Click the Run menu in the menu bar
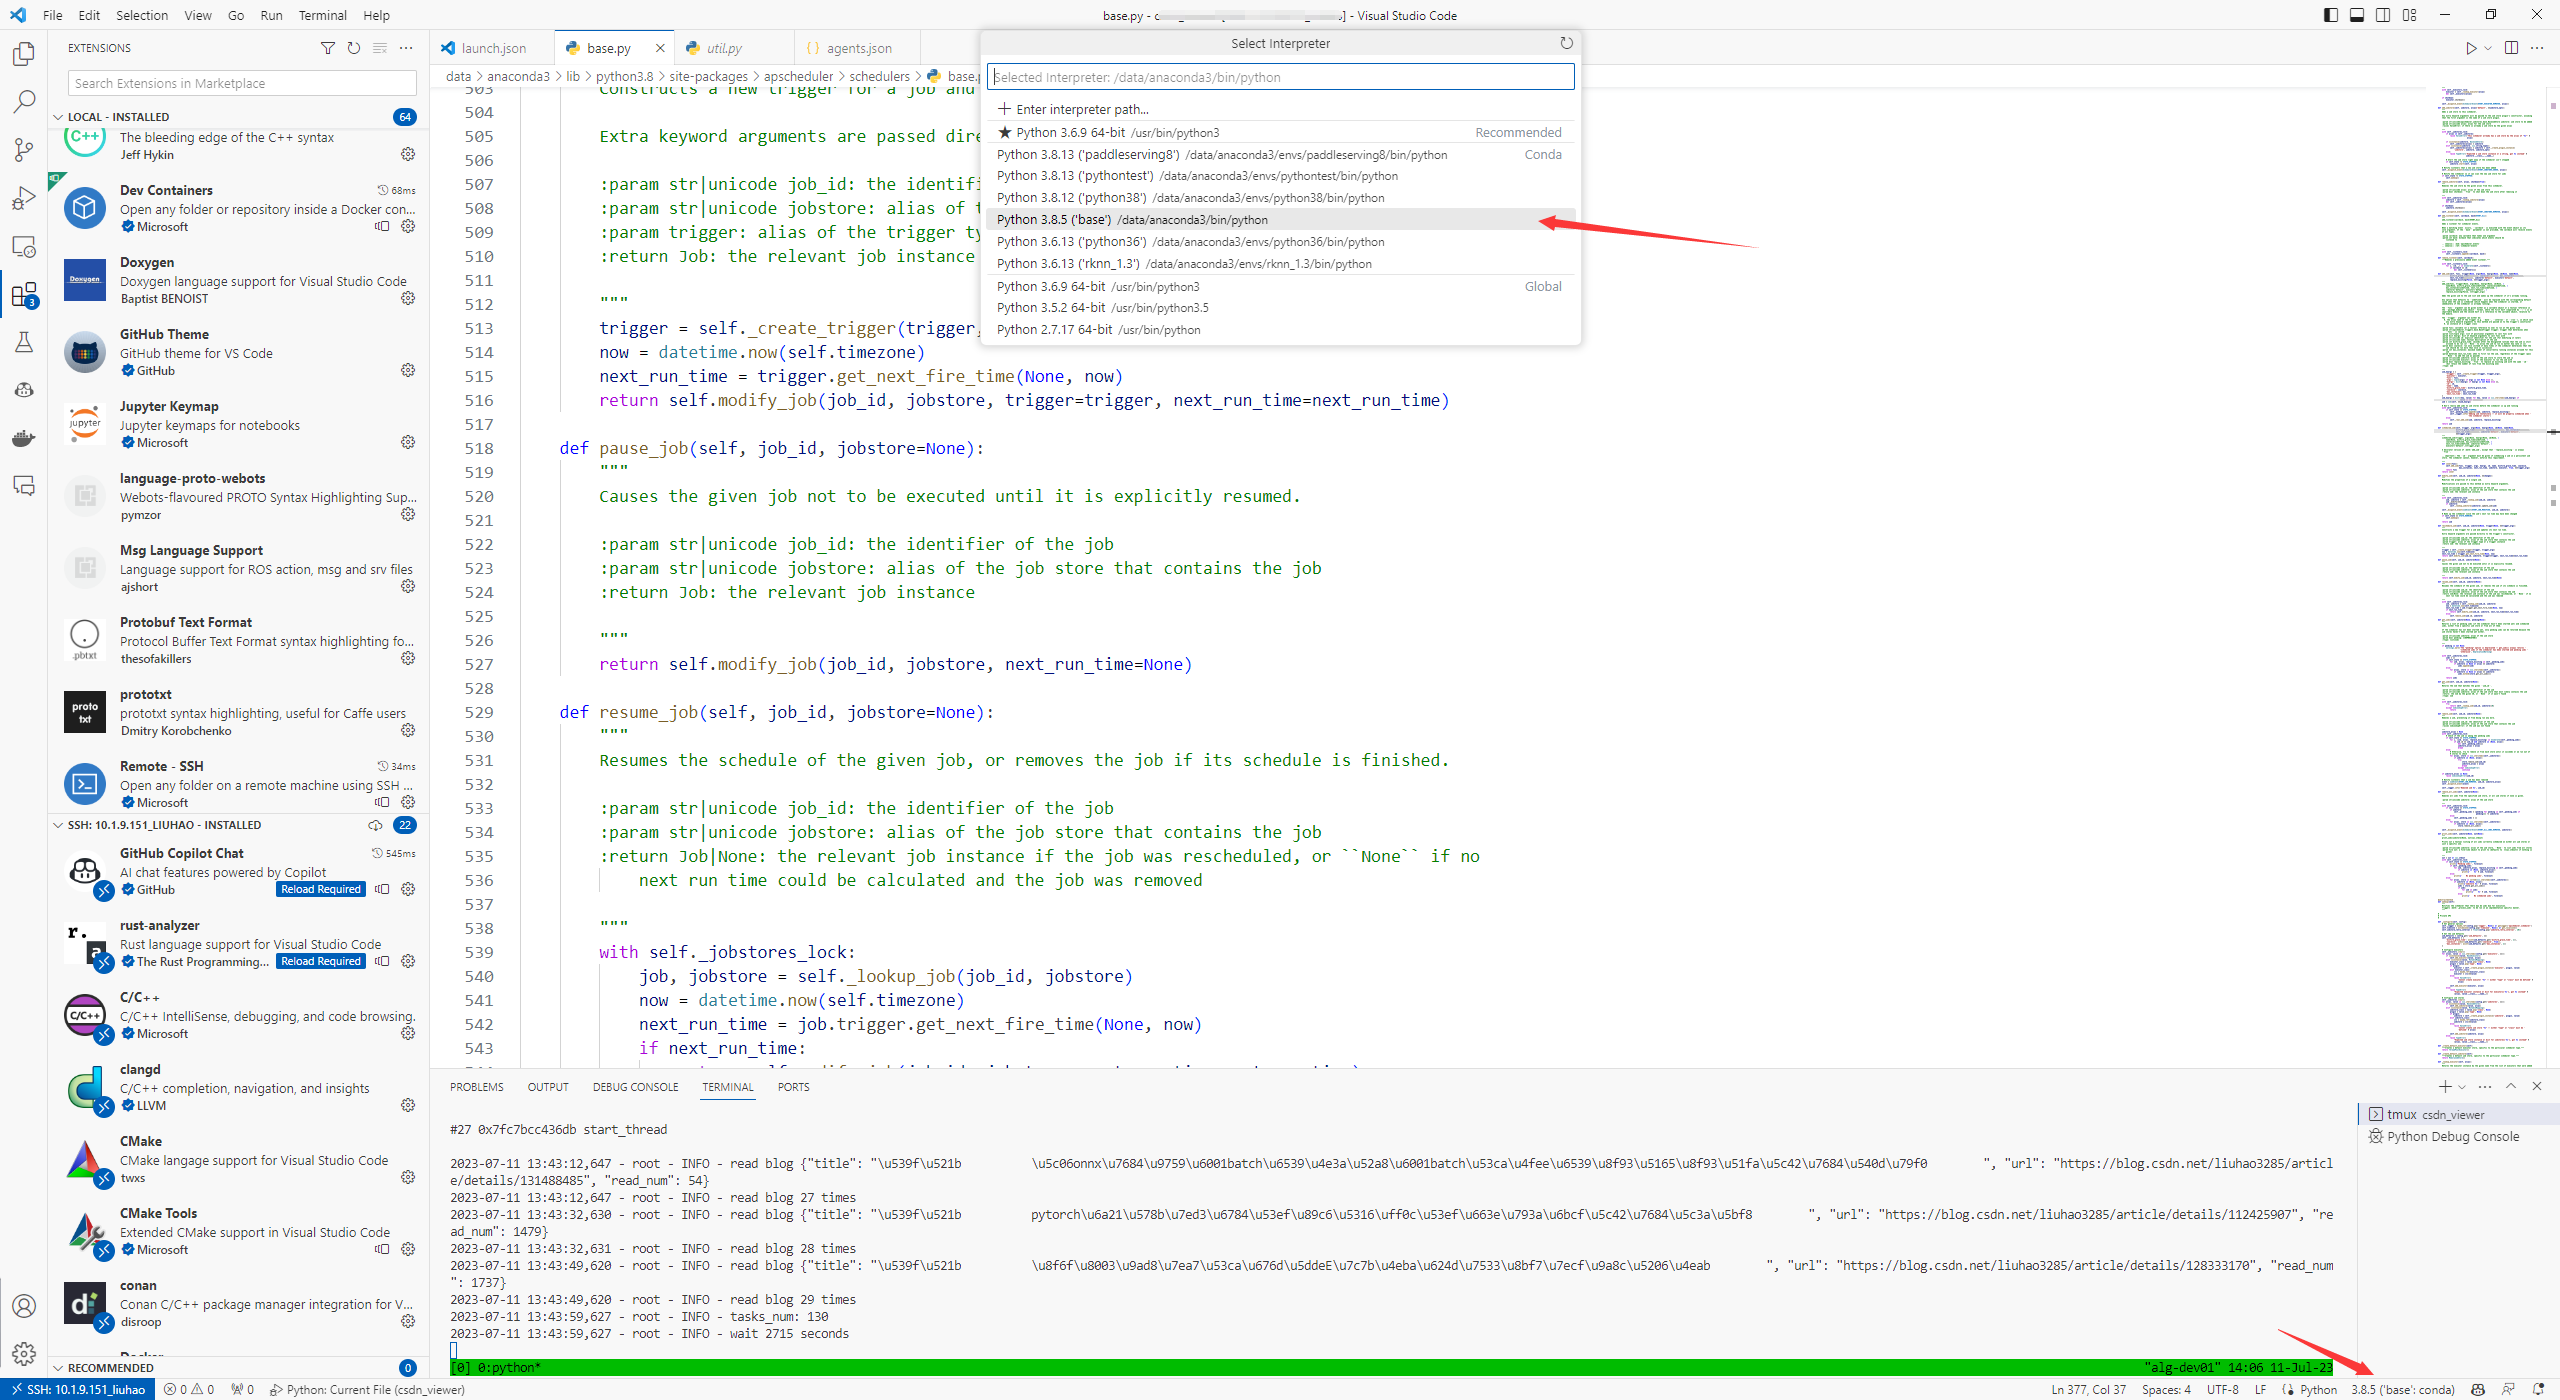This screenshot has height=1400, width=2560. pos(272,14)
